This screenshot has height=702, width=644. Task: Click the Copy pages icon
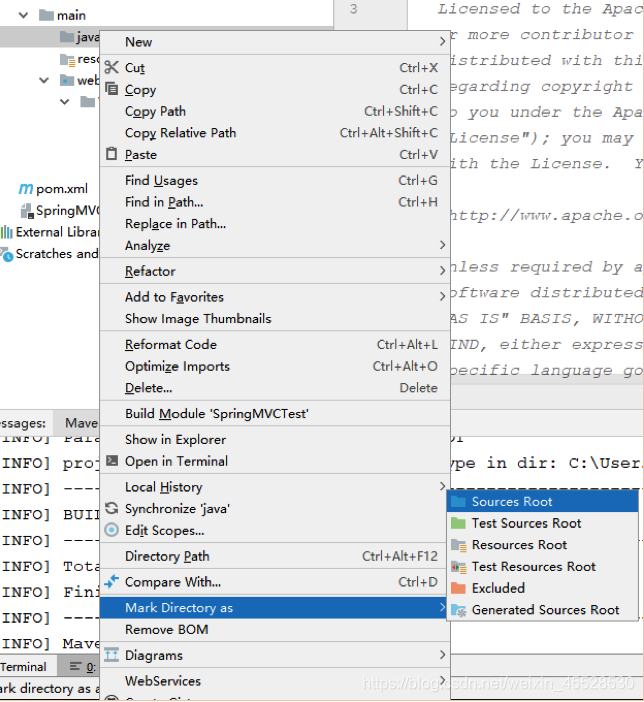point(112,89)
